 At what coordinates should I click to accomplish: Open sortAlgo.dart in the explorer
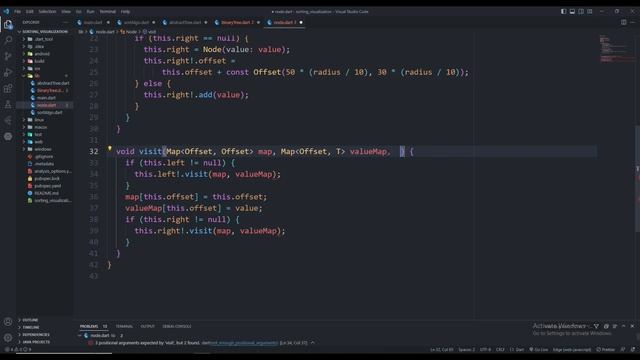coord(45,113)
